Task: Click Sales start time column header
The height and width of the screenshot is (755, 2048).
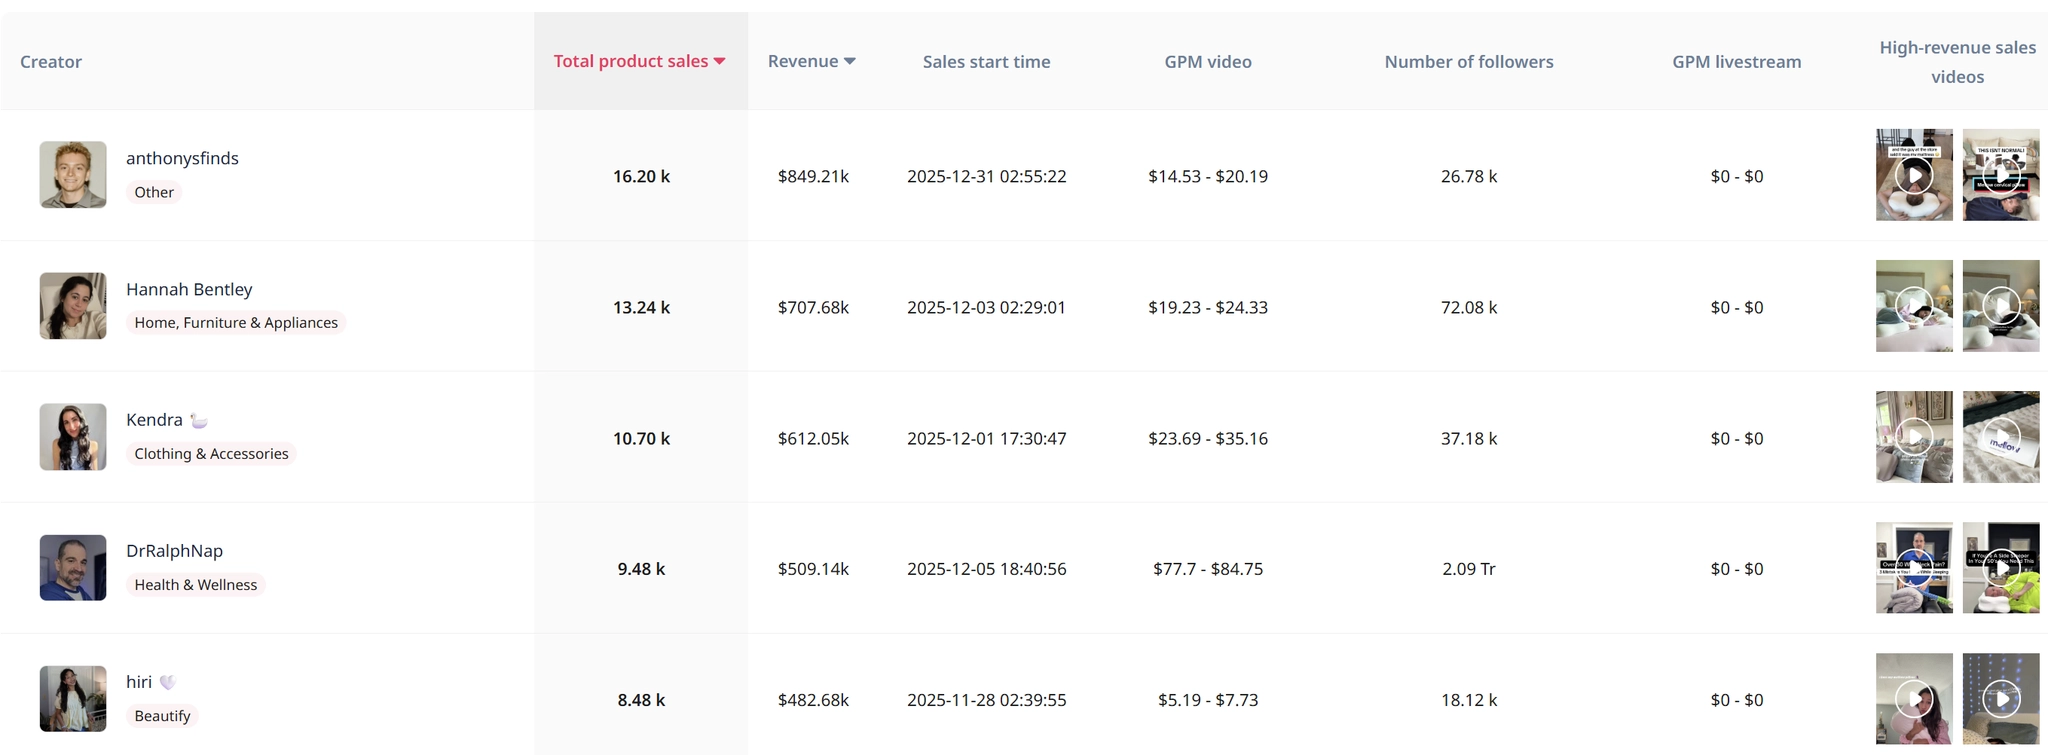Action: click(x=986, y=61)
